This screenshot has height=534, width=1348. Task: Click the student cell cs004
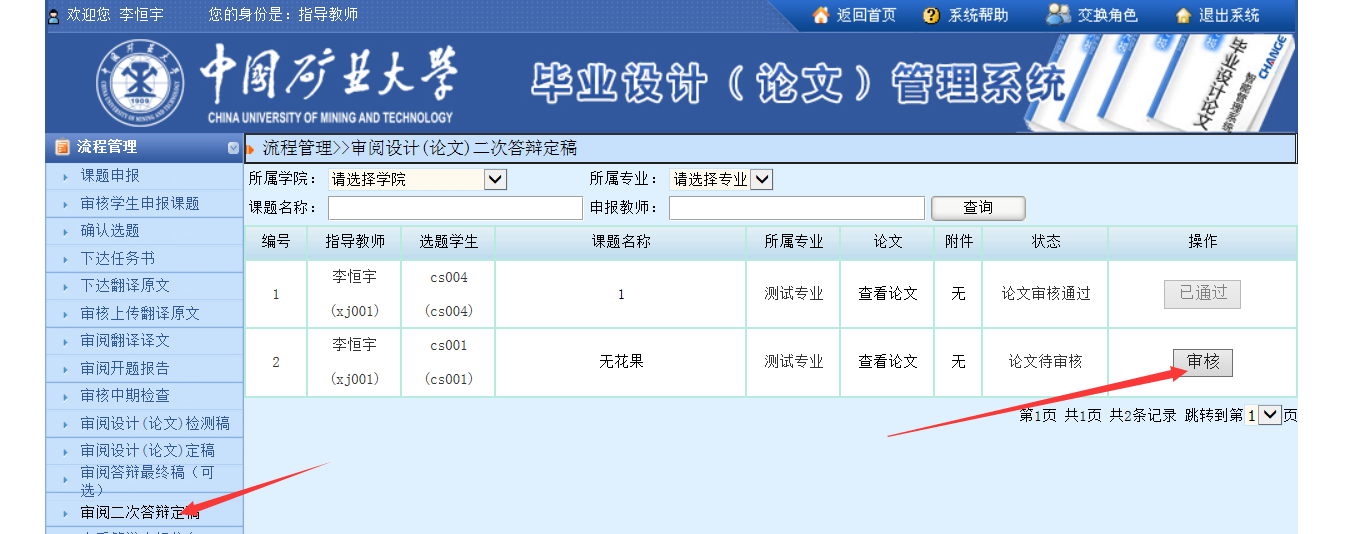448,294
